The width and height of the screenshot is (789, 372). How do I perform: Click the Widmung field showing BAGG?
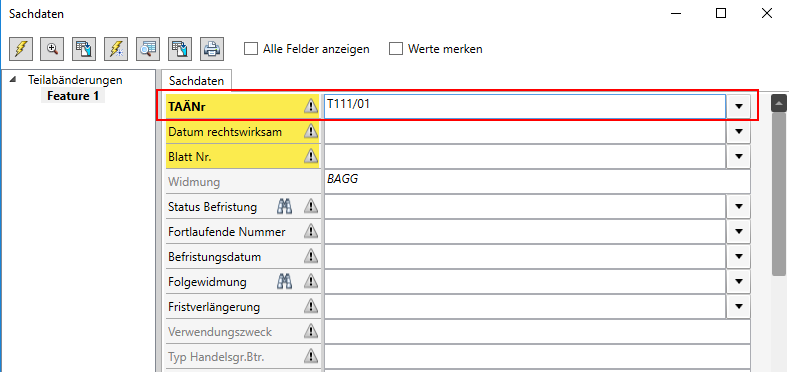pyautogui.click(x=537, y=181)
